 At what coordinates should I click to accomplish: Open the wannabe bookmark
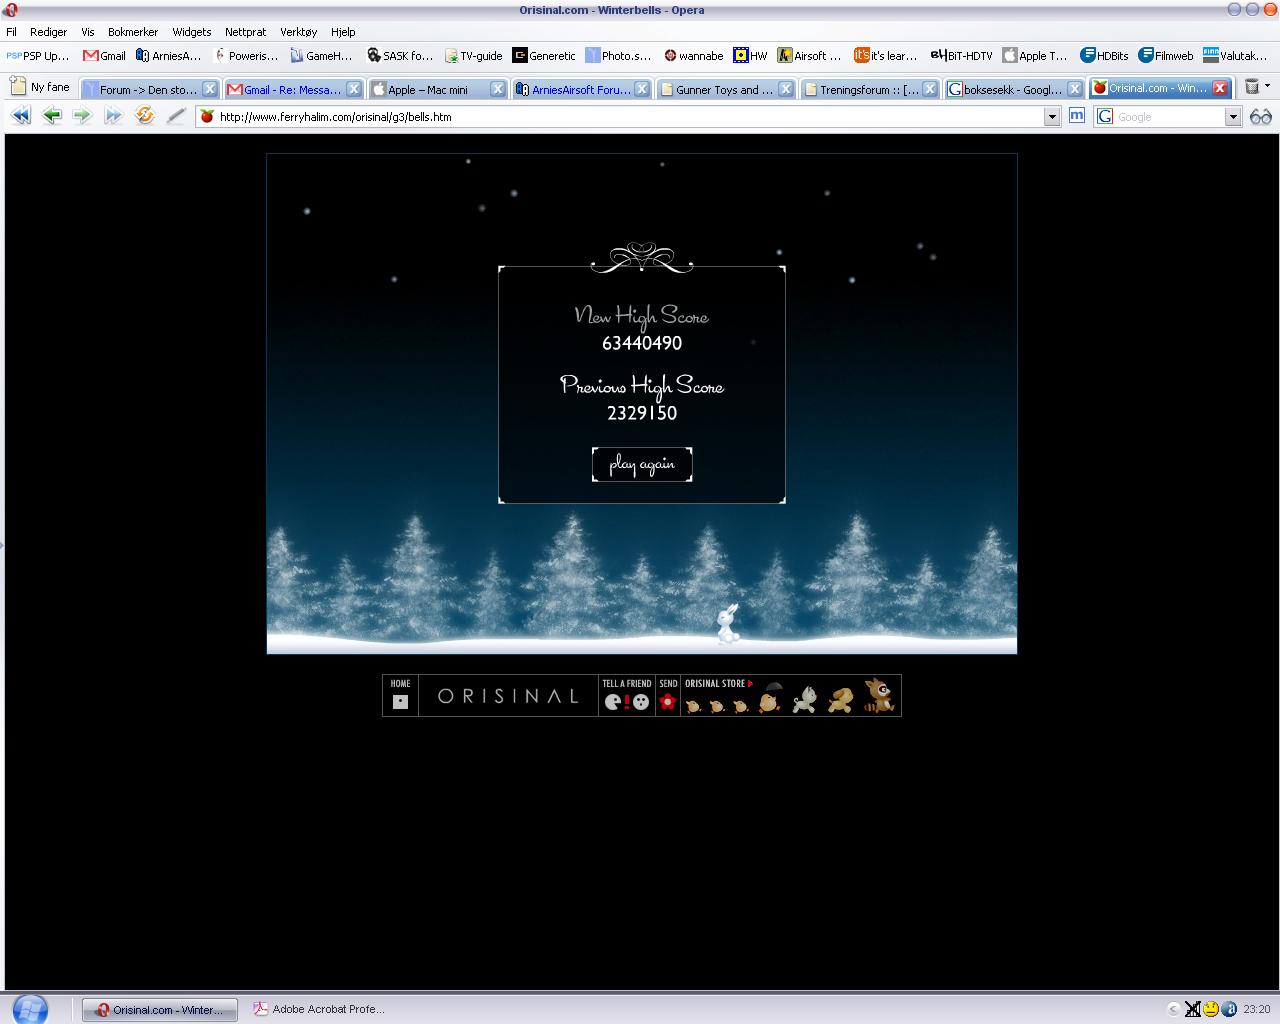693,56
